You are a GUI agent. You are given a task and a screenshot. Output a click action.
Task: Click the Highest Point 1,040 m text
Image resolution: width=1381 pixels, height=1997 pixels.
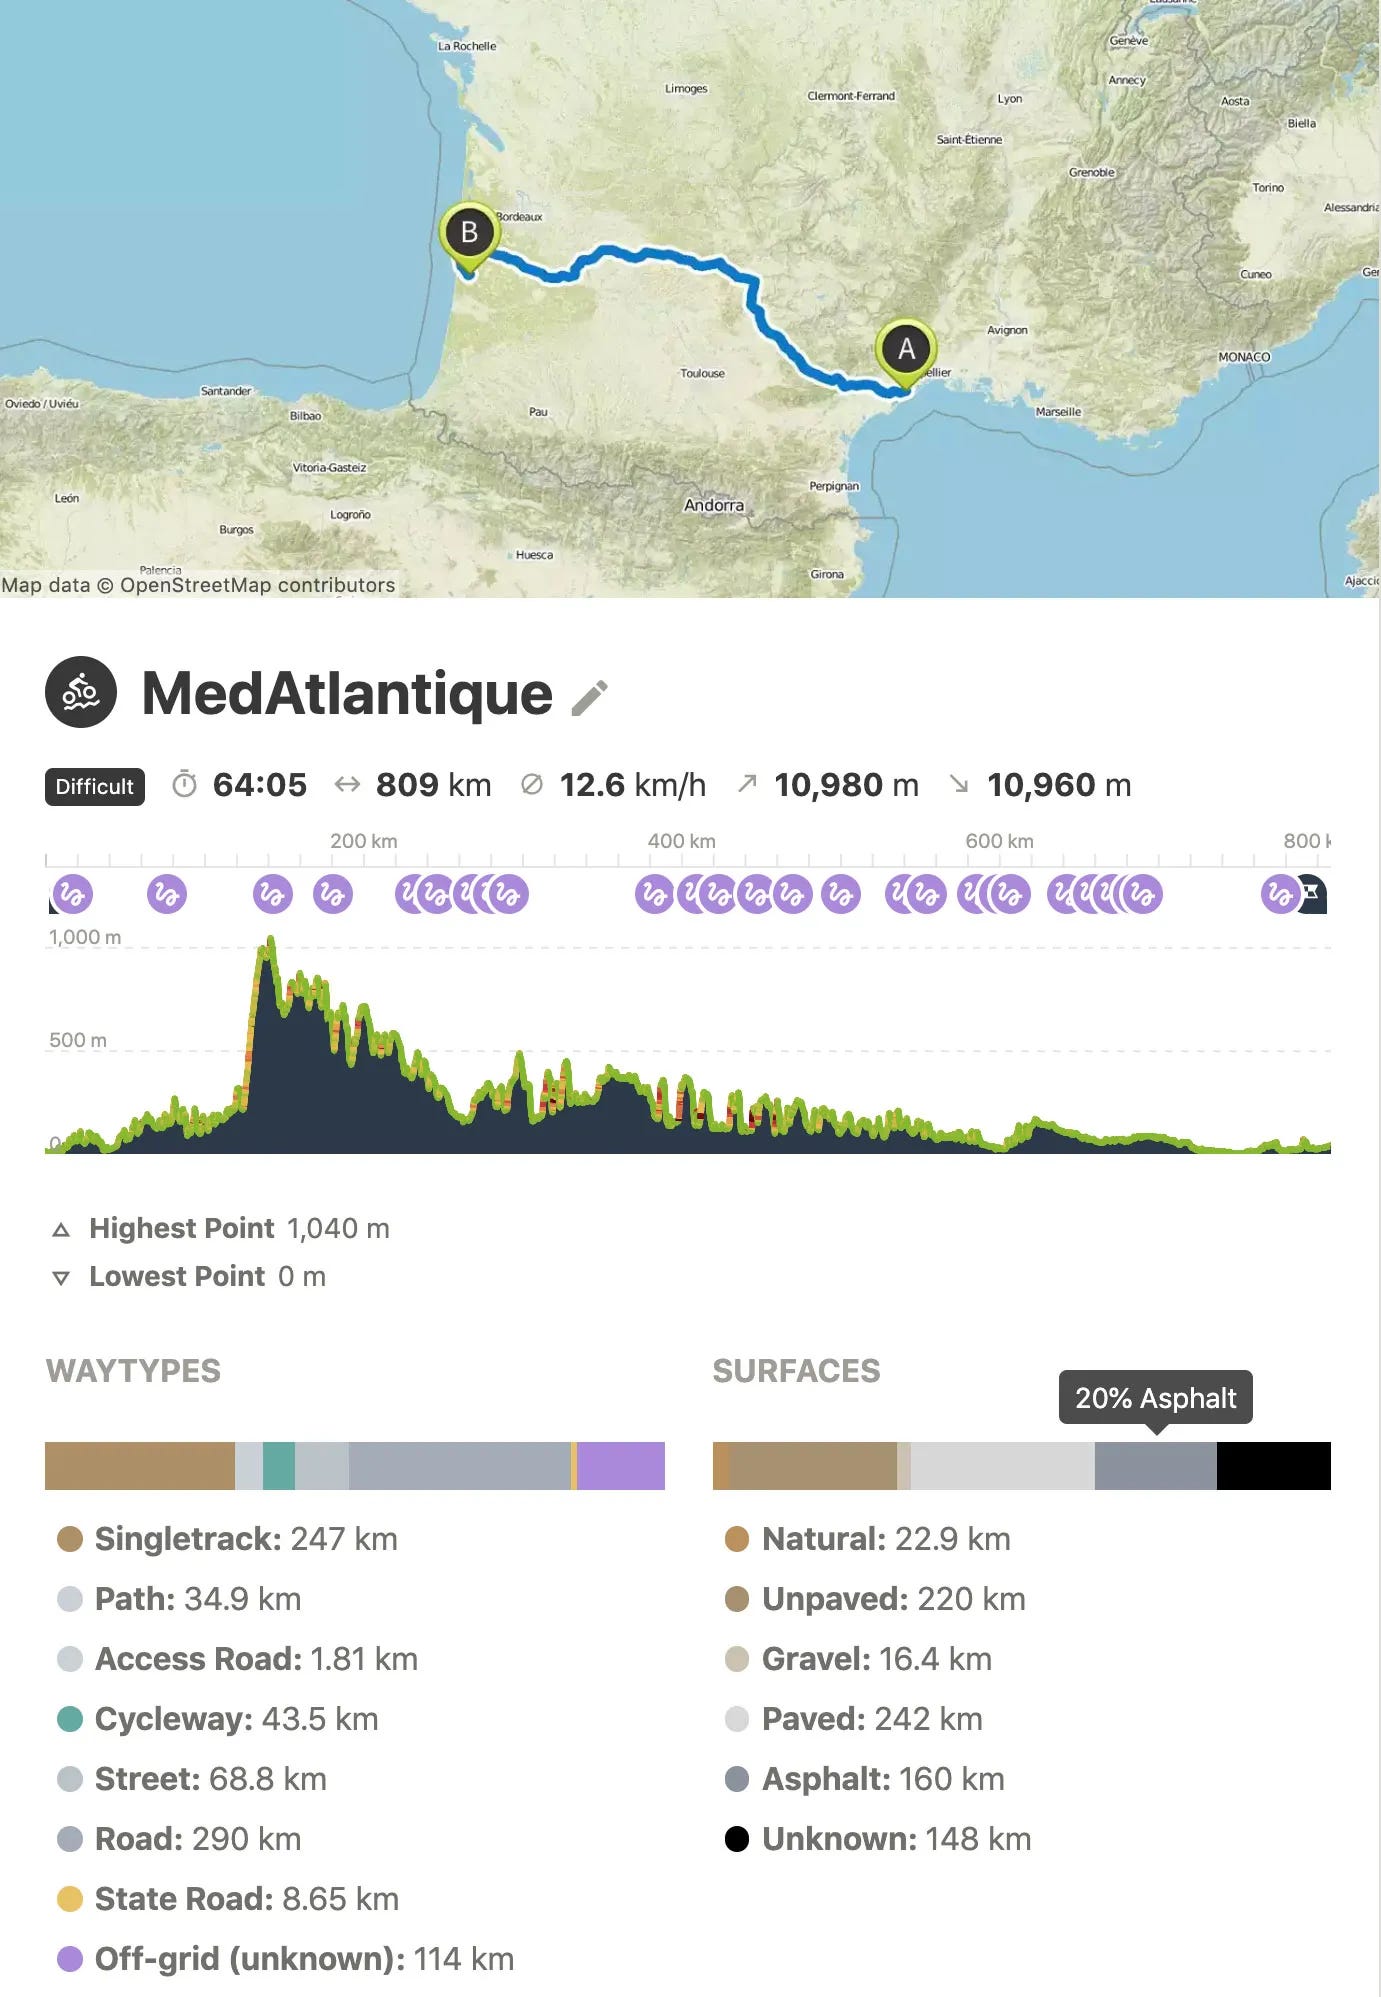pos(239,1228)
